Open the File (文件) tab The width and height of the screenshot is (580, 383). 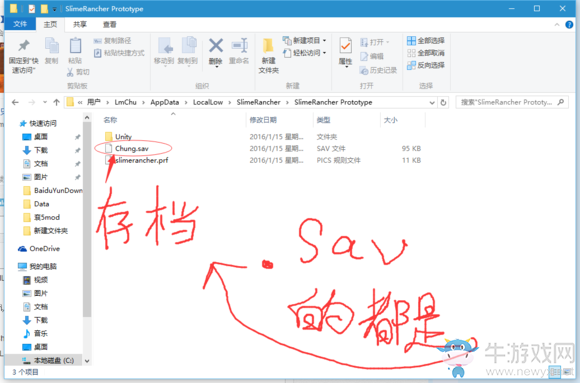tap(20, 24)
